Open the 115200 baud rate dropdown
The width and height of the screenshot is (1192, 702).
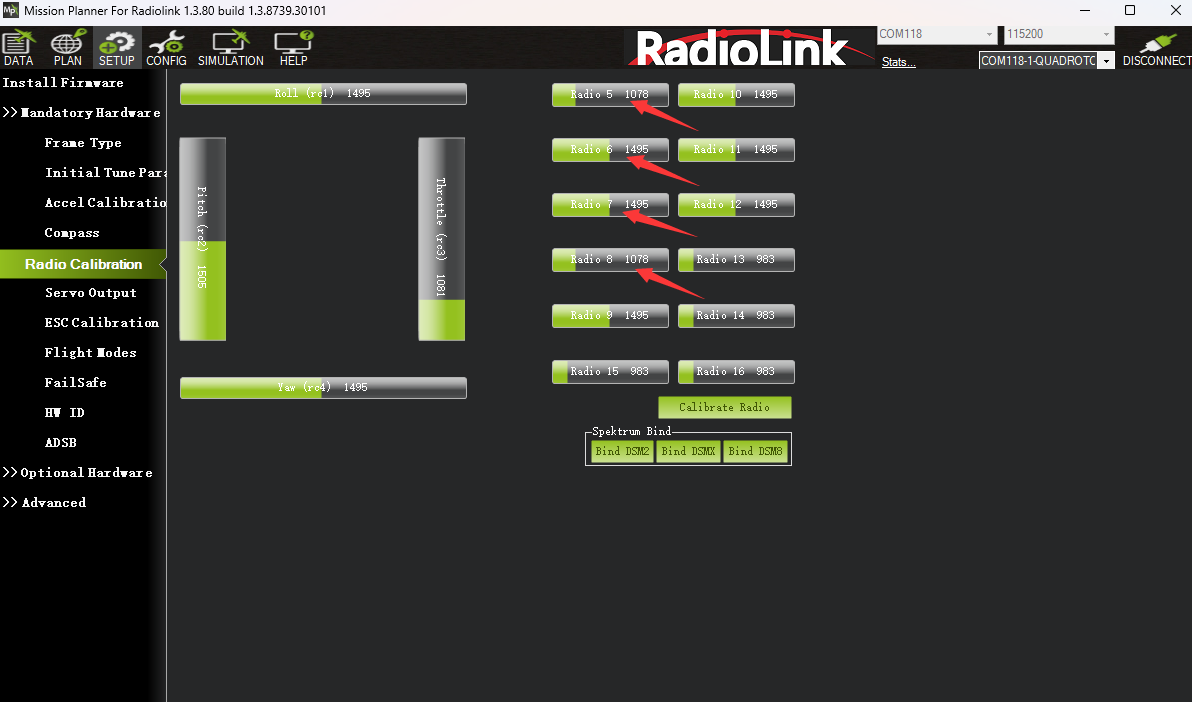1059,35
